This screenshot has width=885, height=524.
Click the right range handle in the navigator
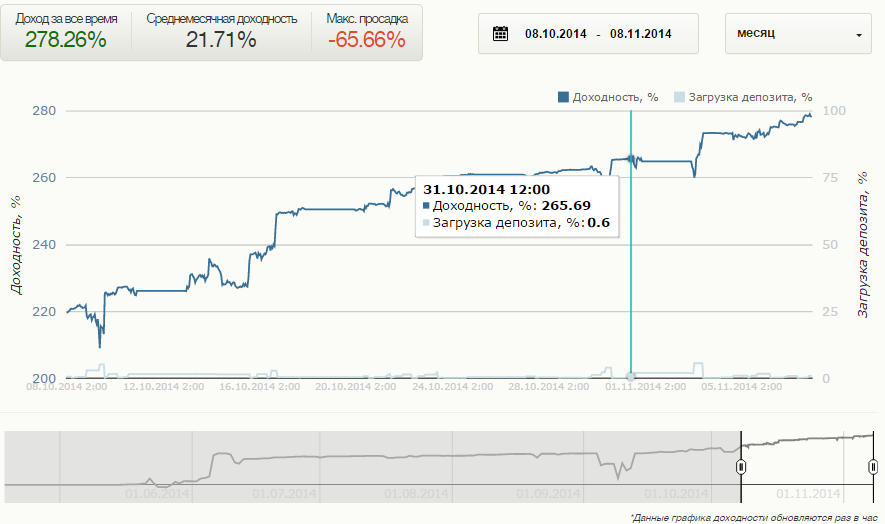(x=873, y=467)
